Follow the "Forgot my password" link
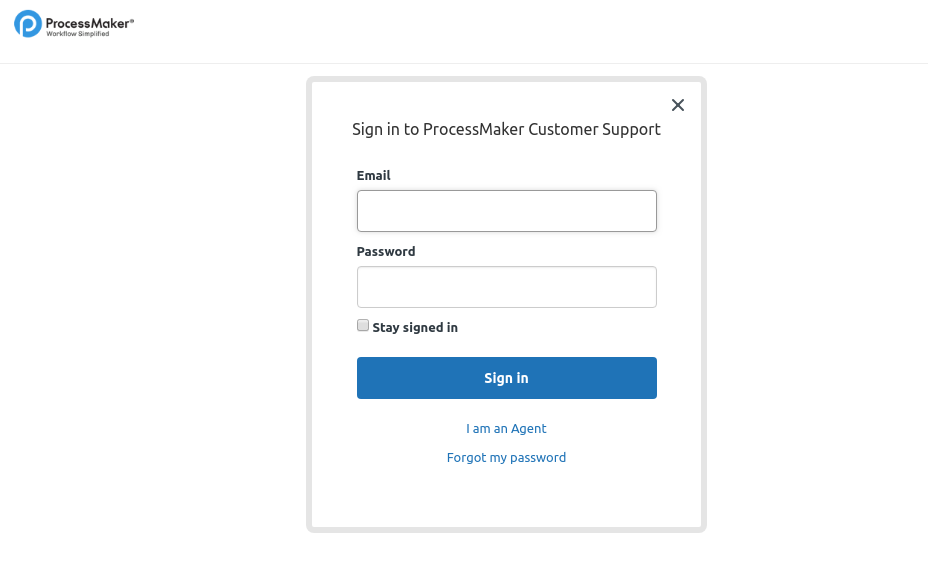This screenshot has width=928, height=584. pos(506,458)
